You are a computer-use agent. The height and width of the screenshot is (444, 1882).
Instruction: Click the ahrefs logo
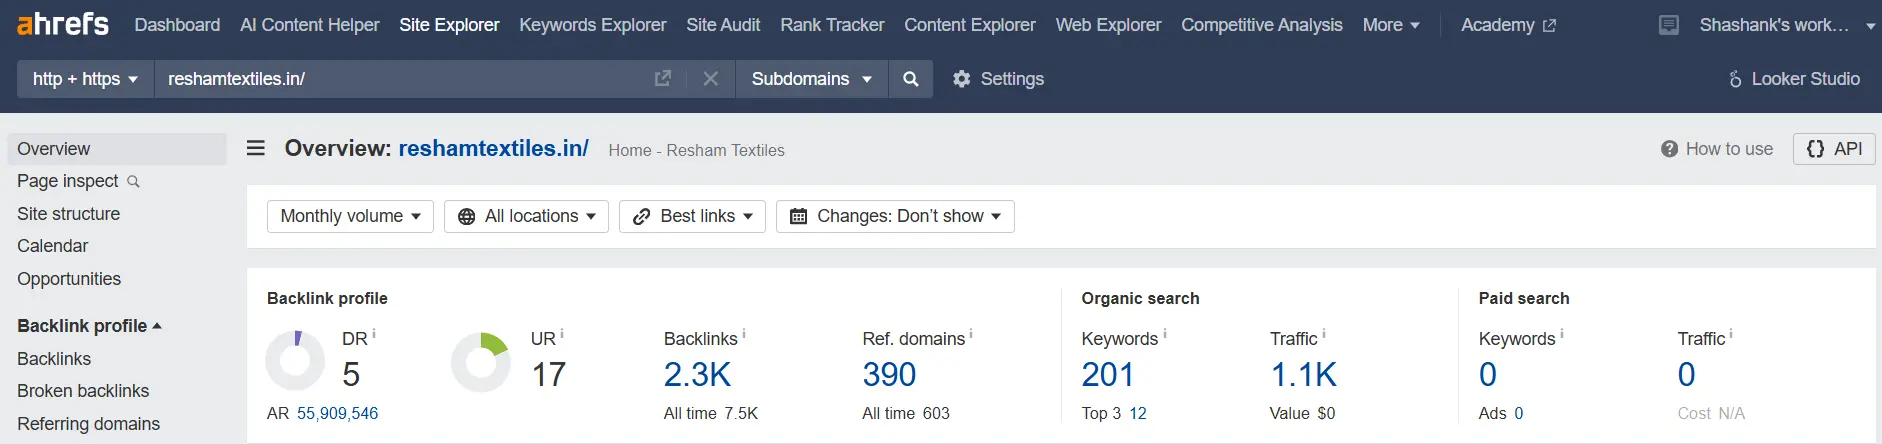click(x=63, y=24)
